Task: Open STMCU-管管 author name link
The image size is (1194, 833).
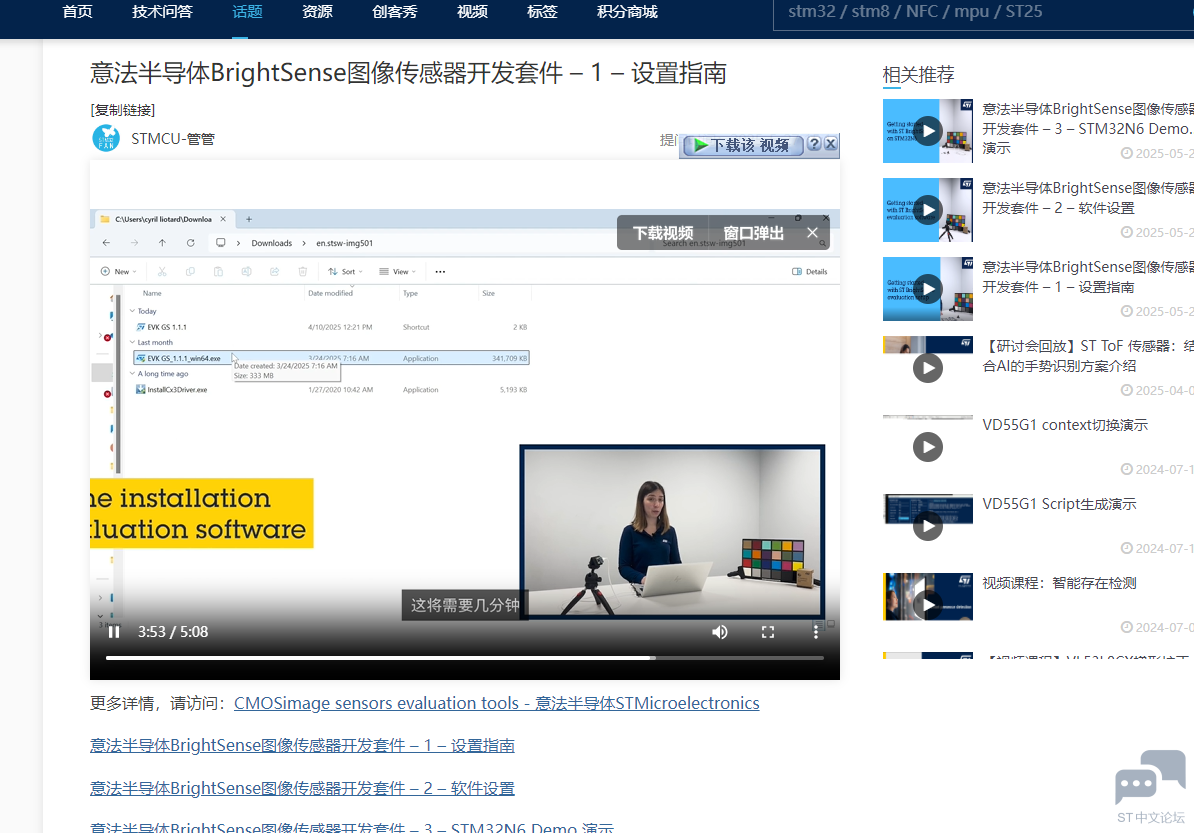Action: [x=173, y=139]
